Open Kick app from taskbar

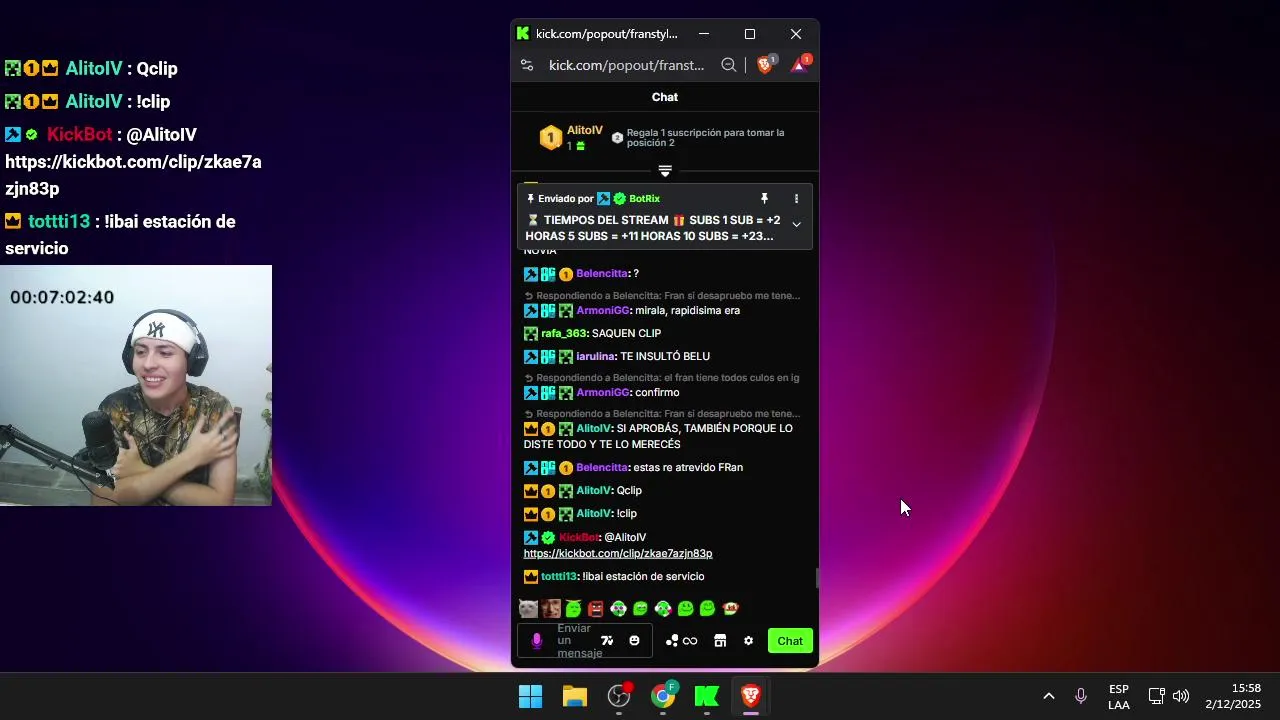pyautogui.click(x=707, y=696)
